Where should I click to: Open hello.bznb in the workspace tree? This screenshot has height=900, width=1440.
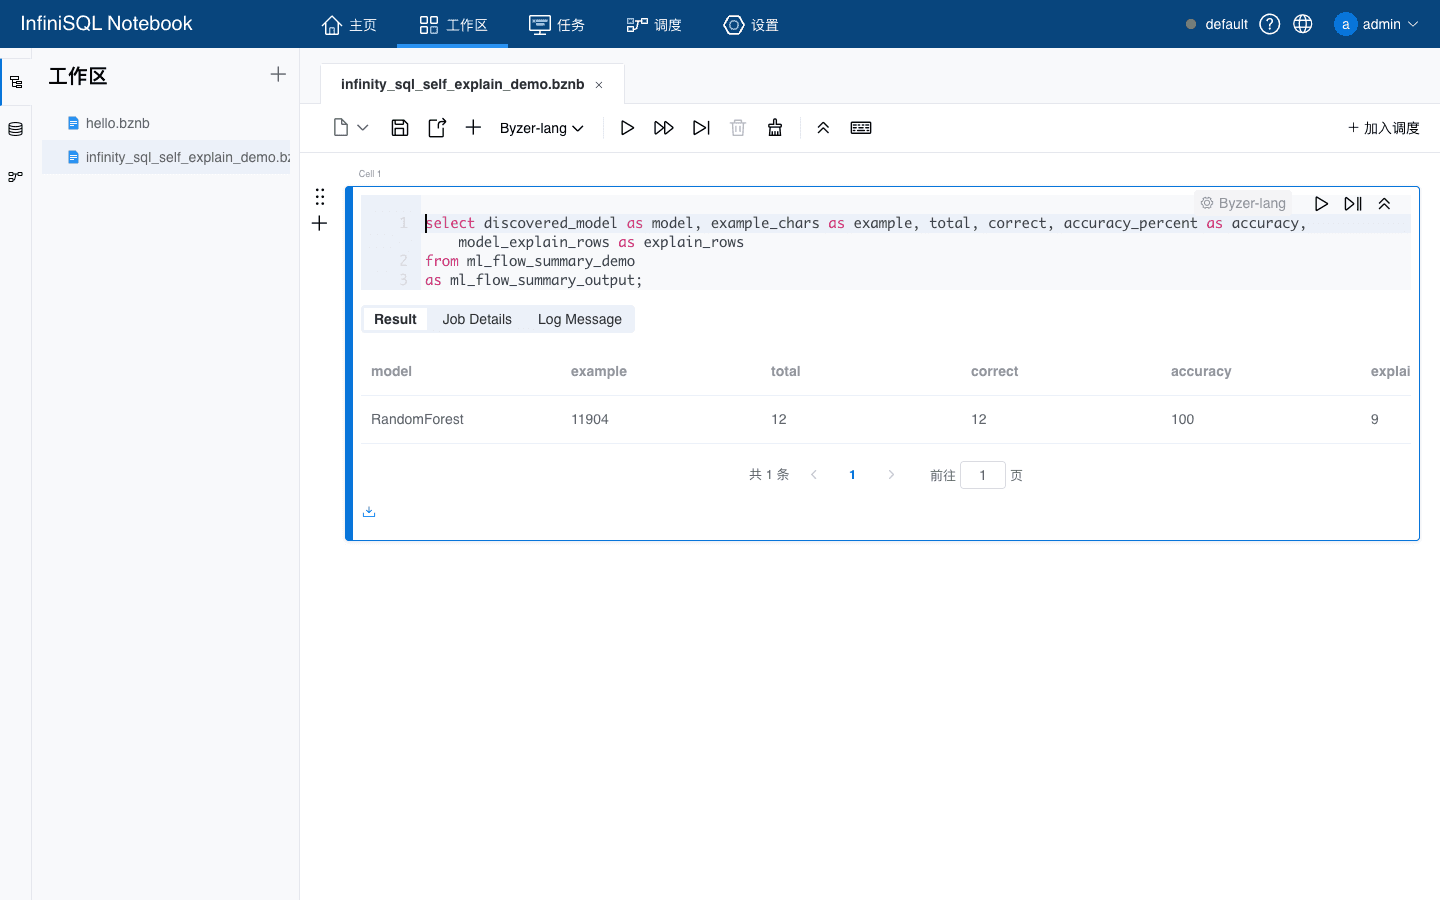(x=118, y=123)
